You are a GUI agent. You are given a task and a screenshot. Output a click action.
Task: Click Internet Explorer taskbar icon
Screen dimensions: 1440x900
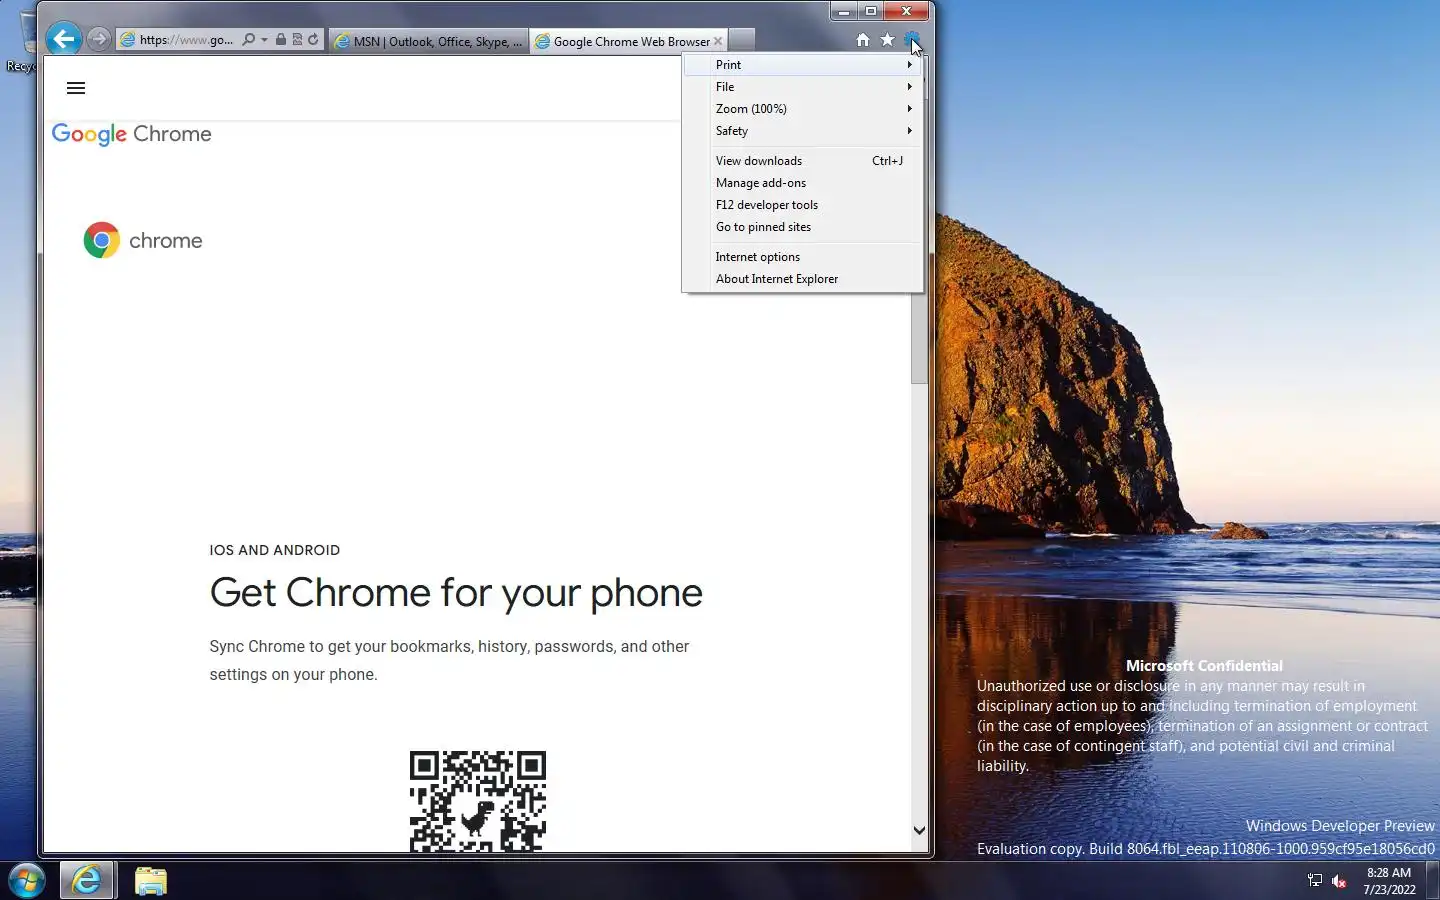[87, 880]
